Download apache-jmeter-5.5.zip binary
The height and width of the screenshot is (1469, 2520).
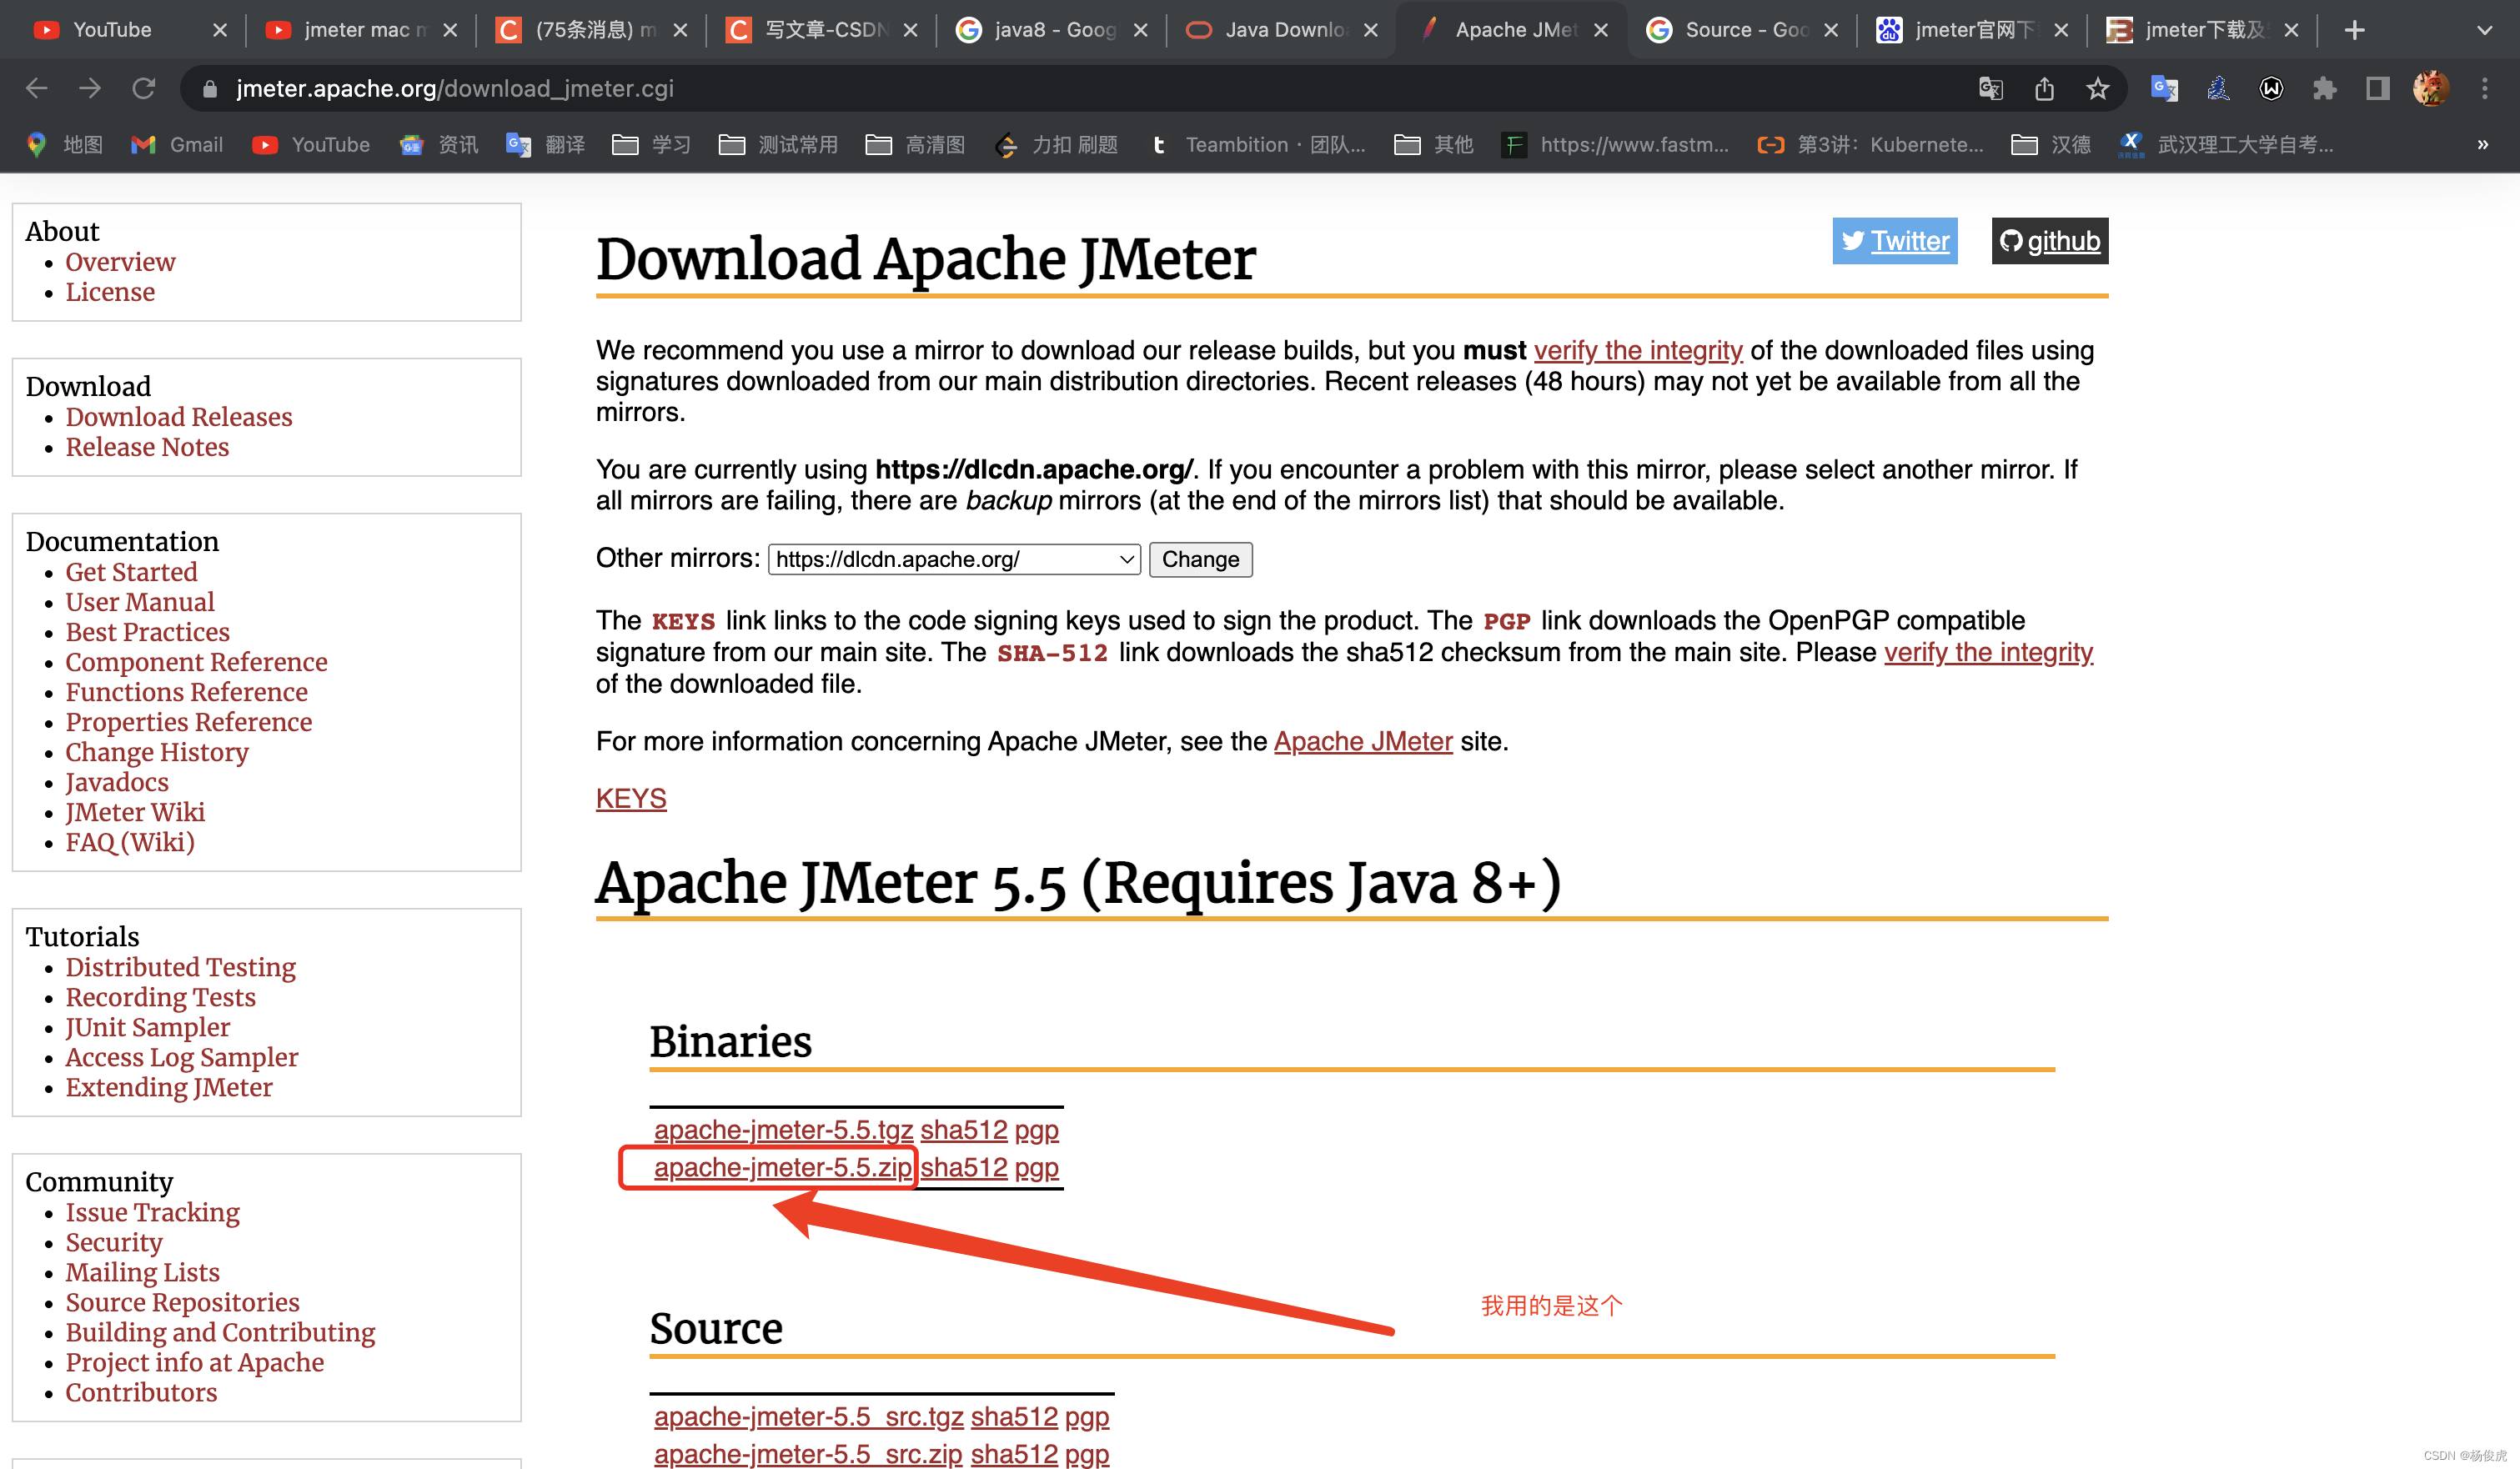(783, 1167)
